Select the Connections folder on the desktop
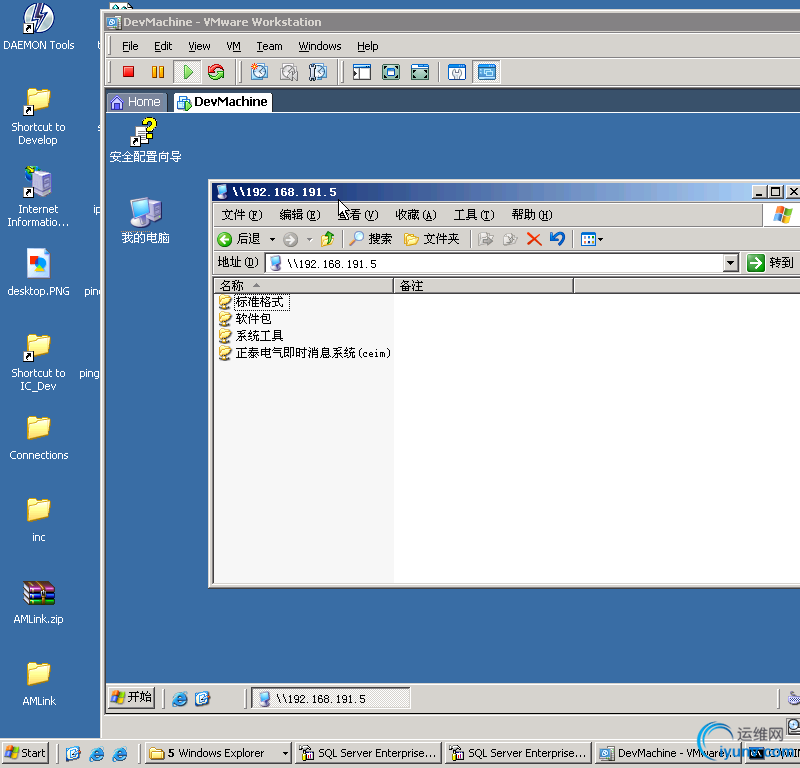Viewport: 800px width, 768px height. click(x=39, y=438)
